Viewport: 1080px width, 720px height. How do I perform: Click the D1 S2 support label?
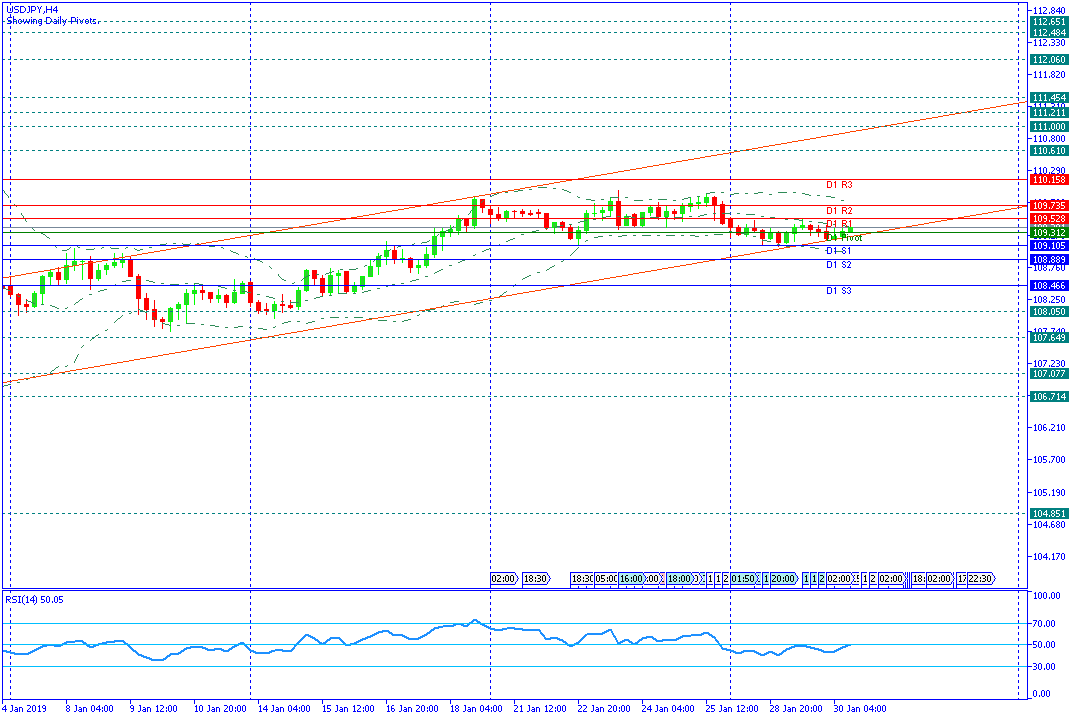(x=839, y=265)
